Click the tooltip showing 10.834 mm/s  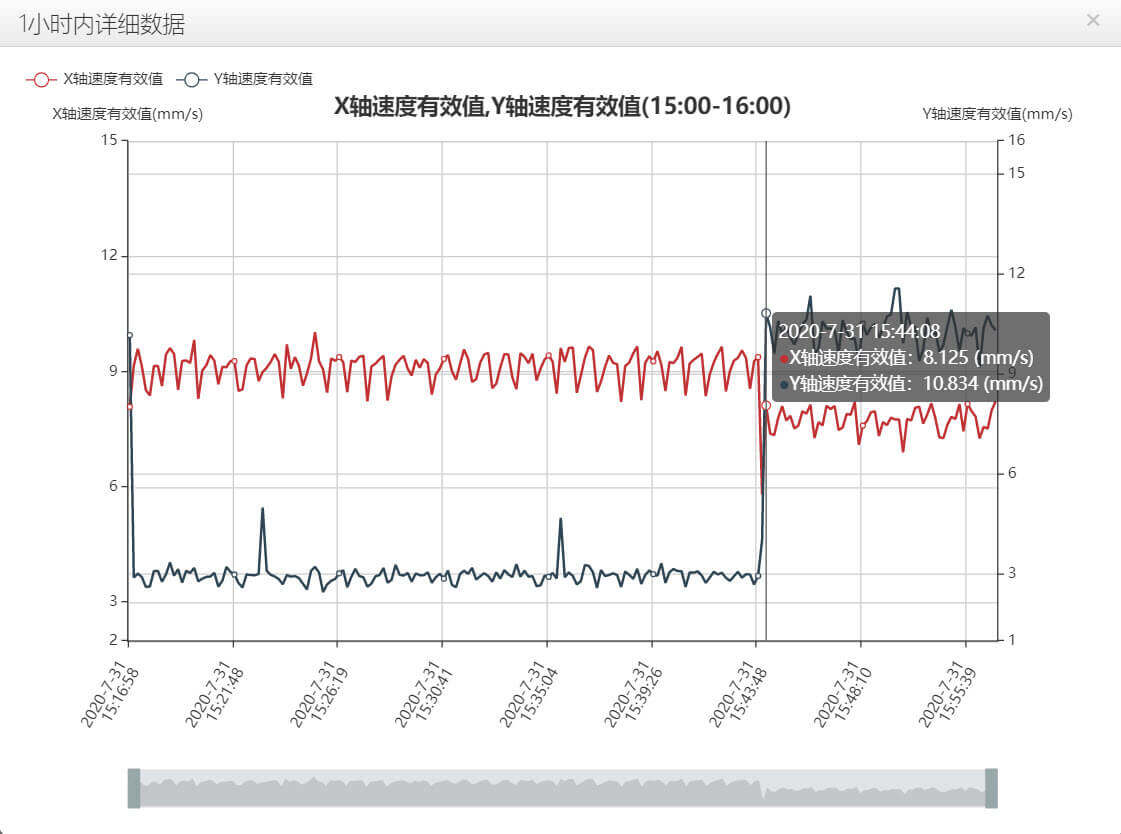click(910, 358)
